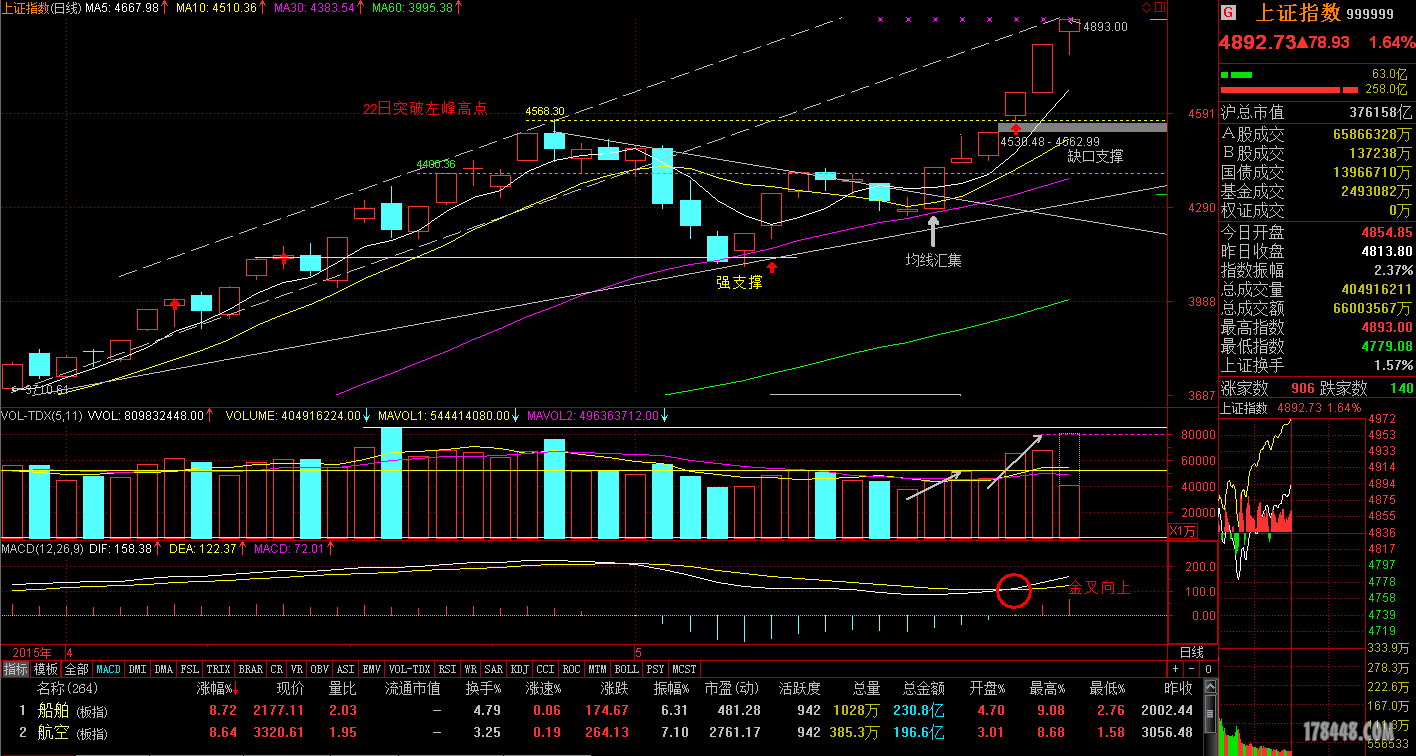Image resolution: width=1416 pixels, height=756 pixels.
Task: Click the 日线 period button
Action: coord(1193,652)
